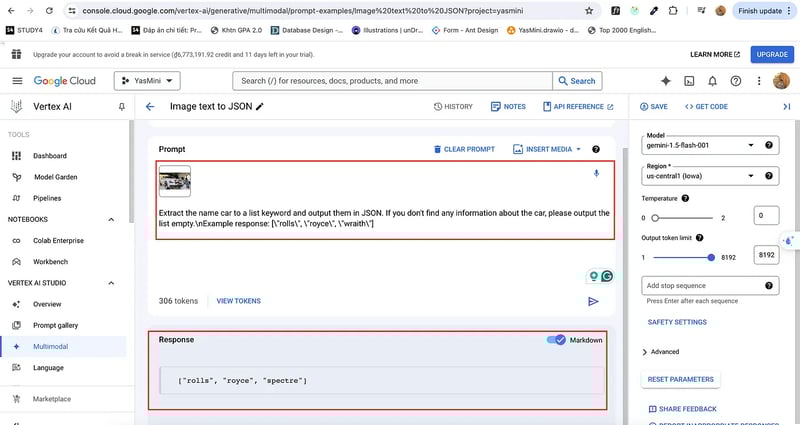Viewport: 800px width, 425px height.
Task: Open Dashboard in the sidebar
Action: [50, 156]
